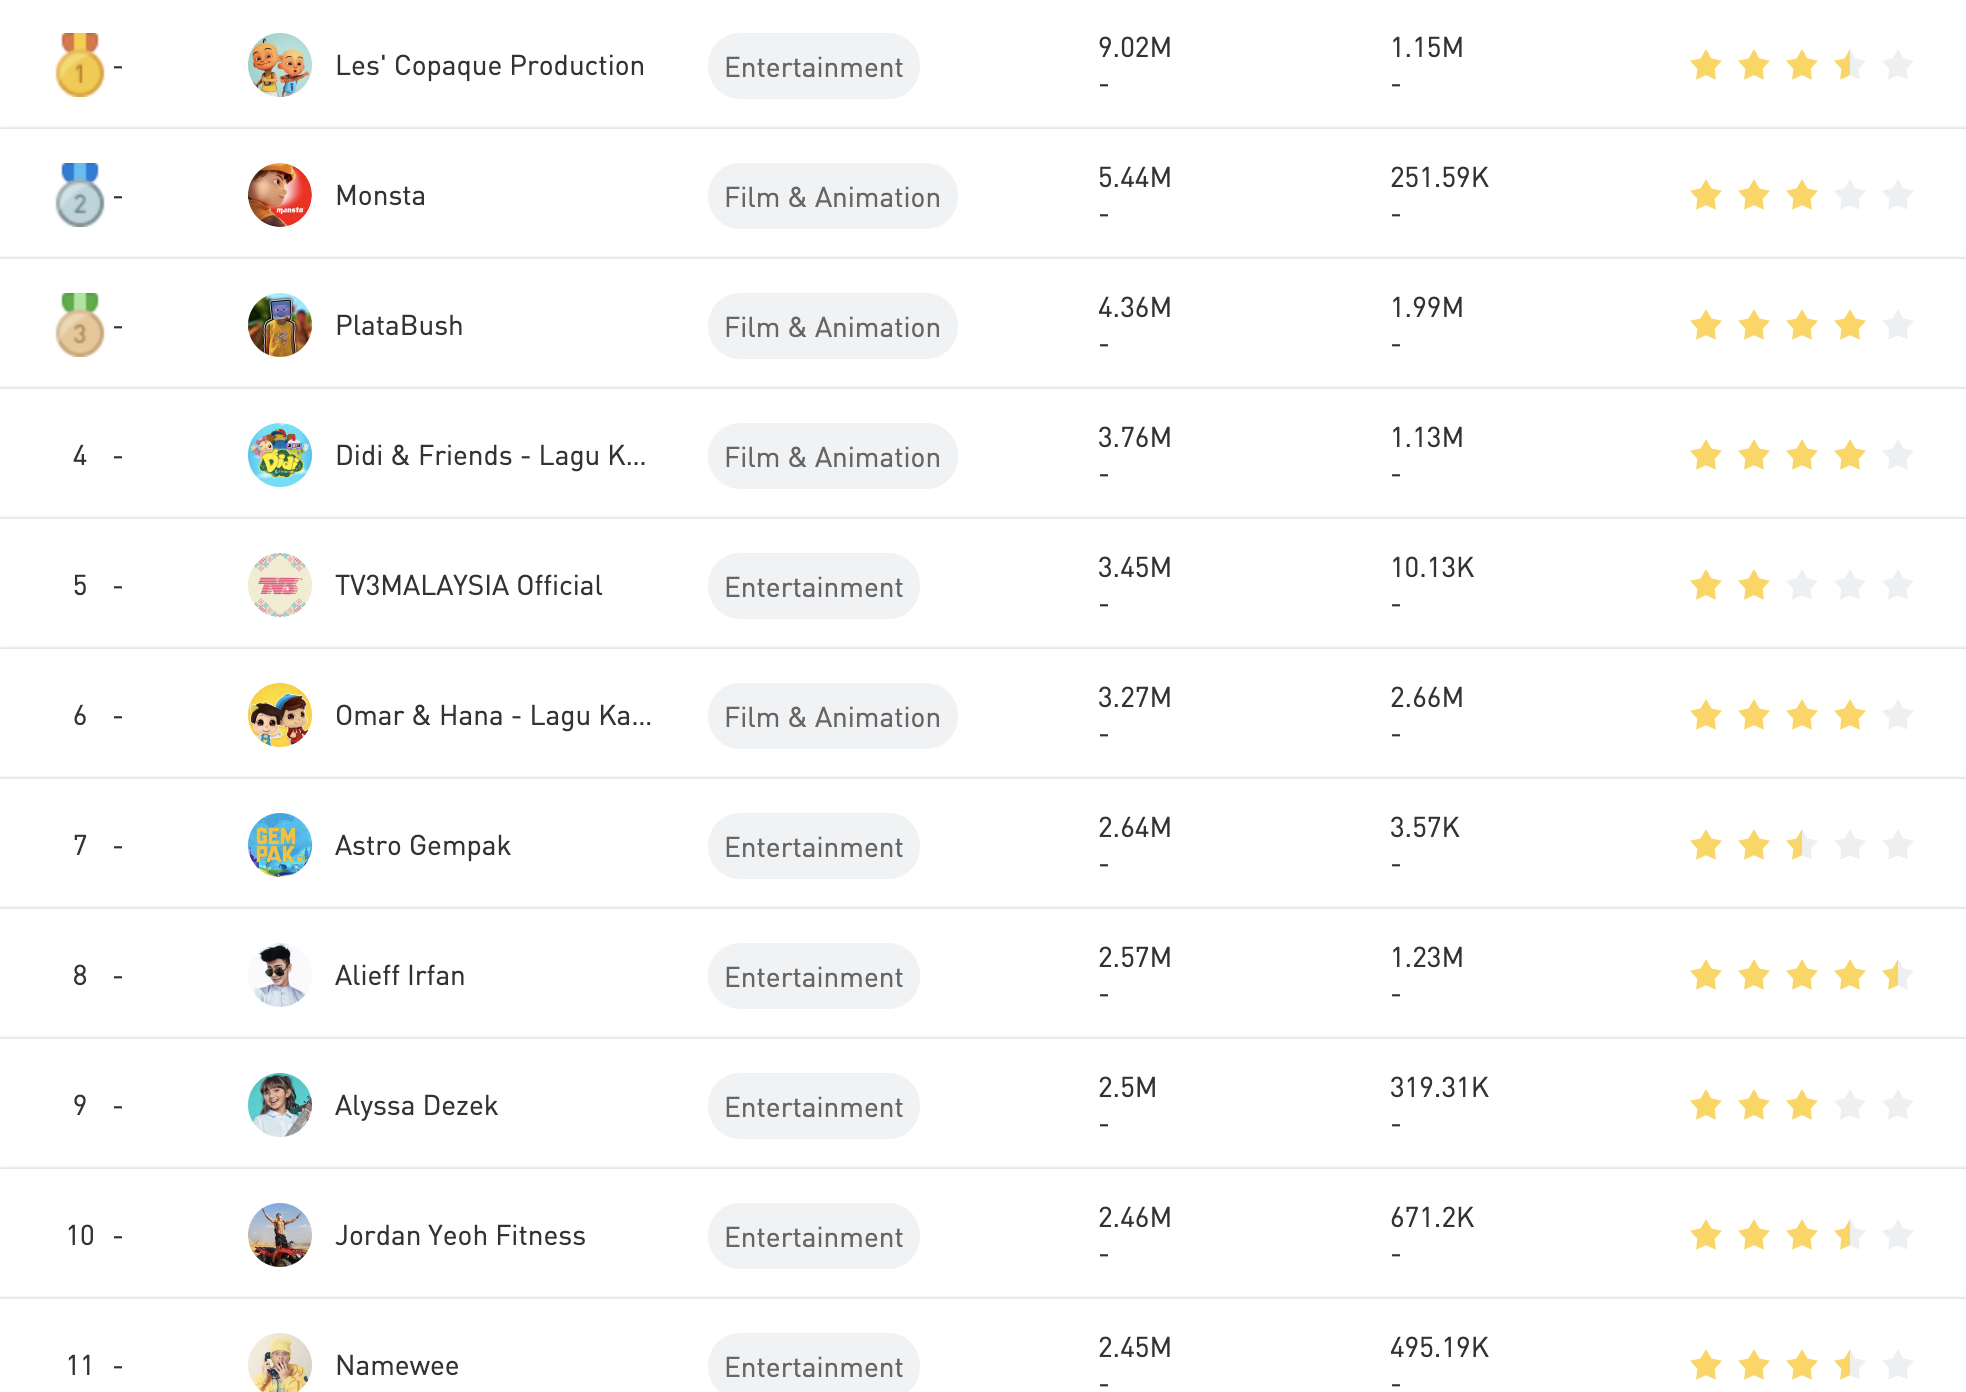This screenshot has height=1392, width=1966.
Task: Open PlataBush channel avatar
Action: pyautogui.click(x=279, y=326)
